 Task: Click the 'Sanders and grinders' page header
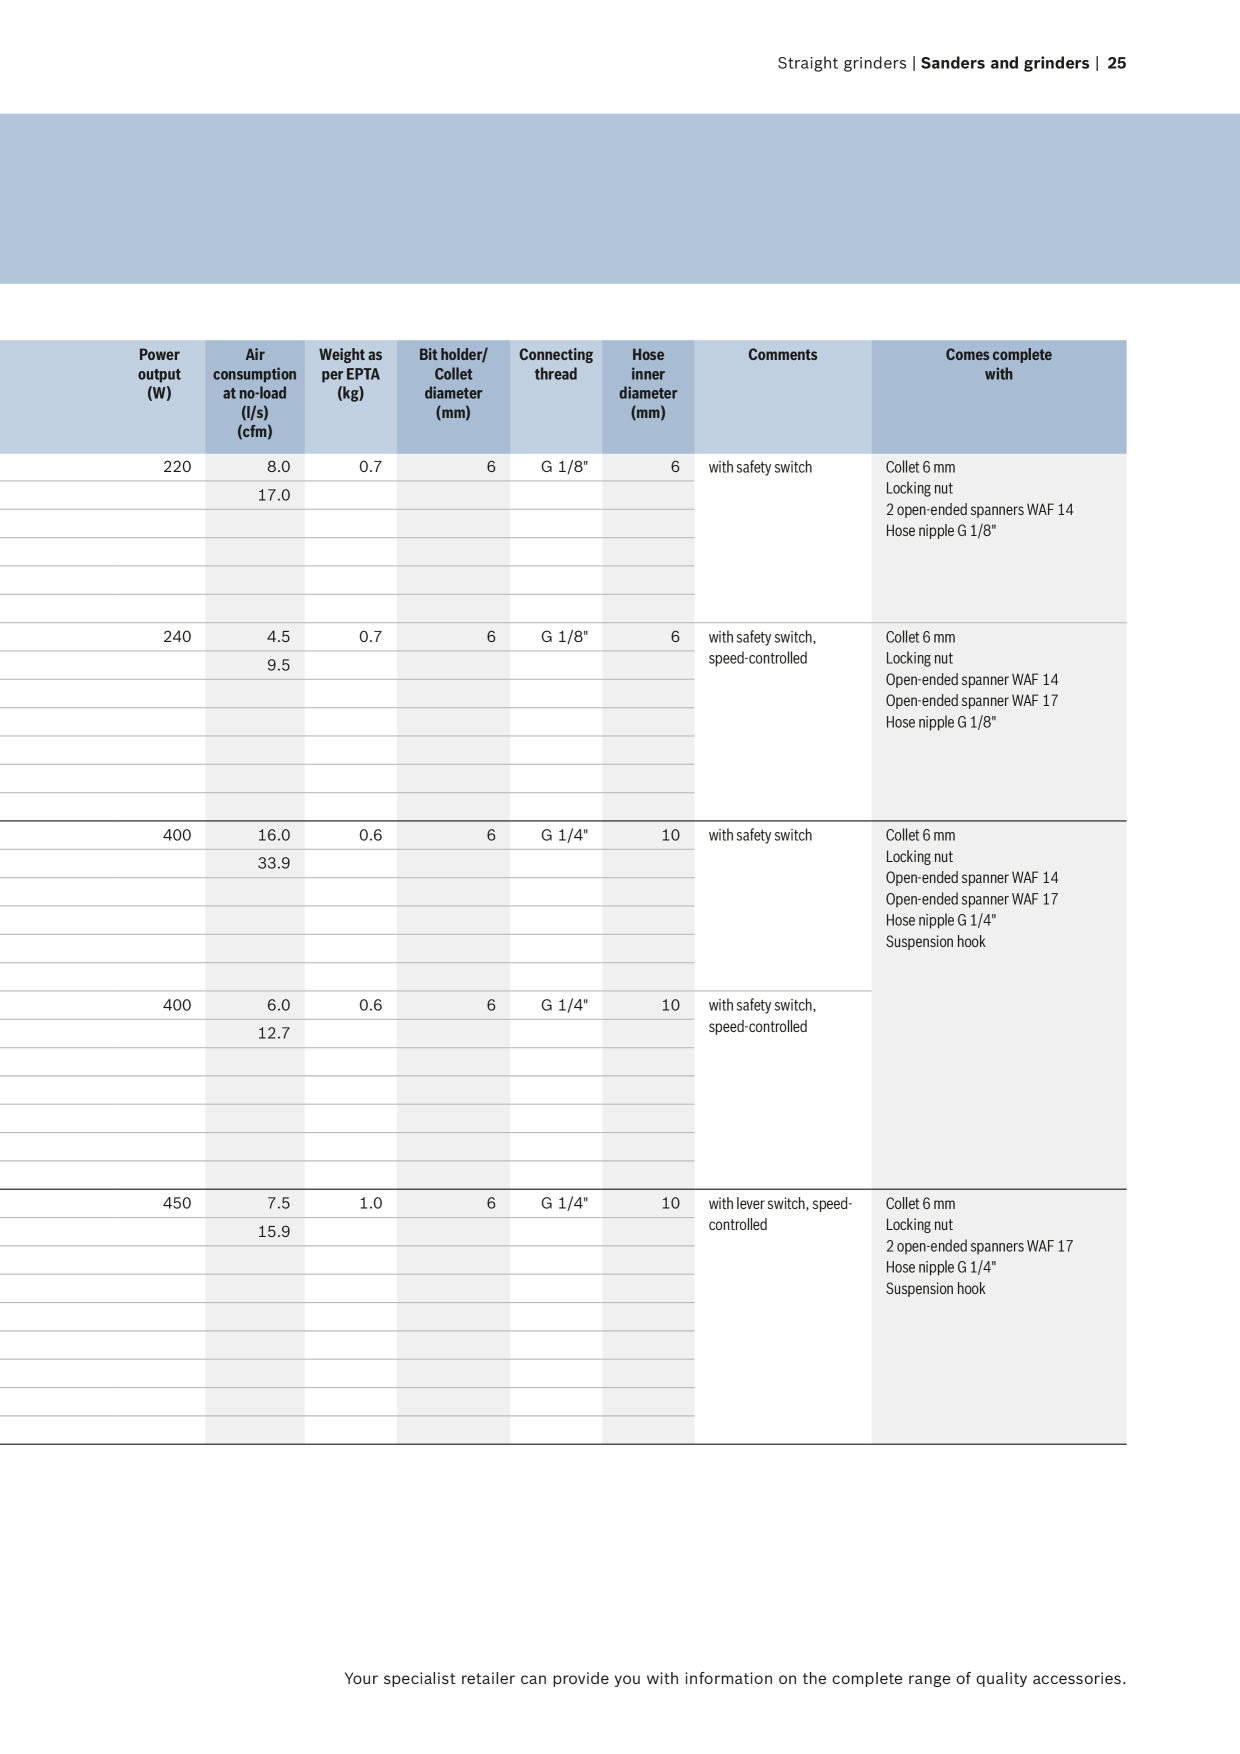pyautogui.click(x=1004, y=63)
